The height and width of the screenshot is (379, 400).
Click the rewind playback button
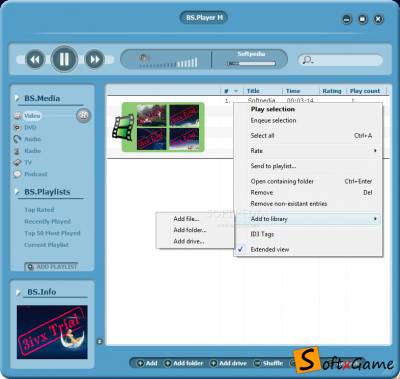[35, 60]
